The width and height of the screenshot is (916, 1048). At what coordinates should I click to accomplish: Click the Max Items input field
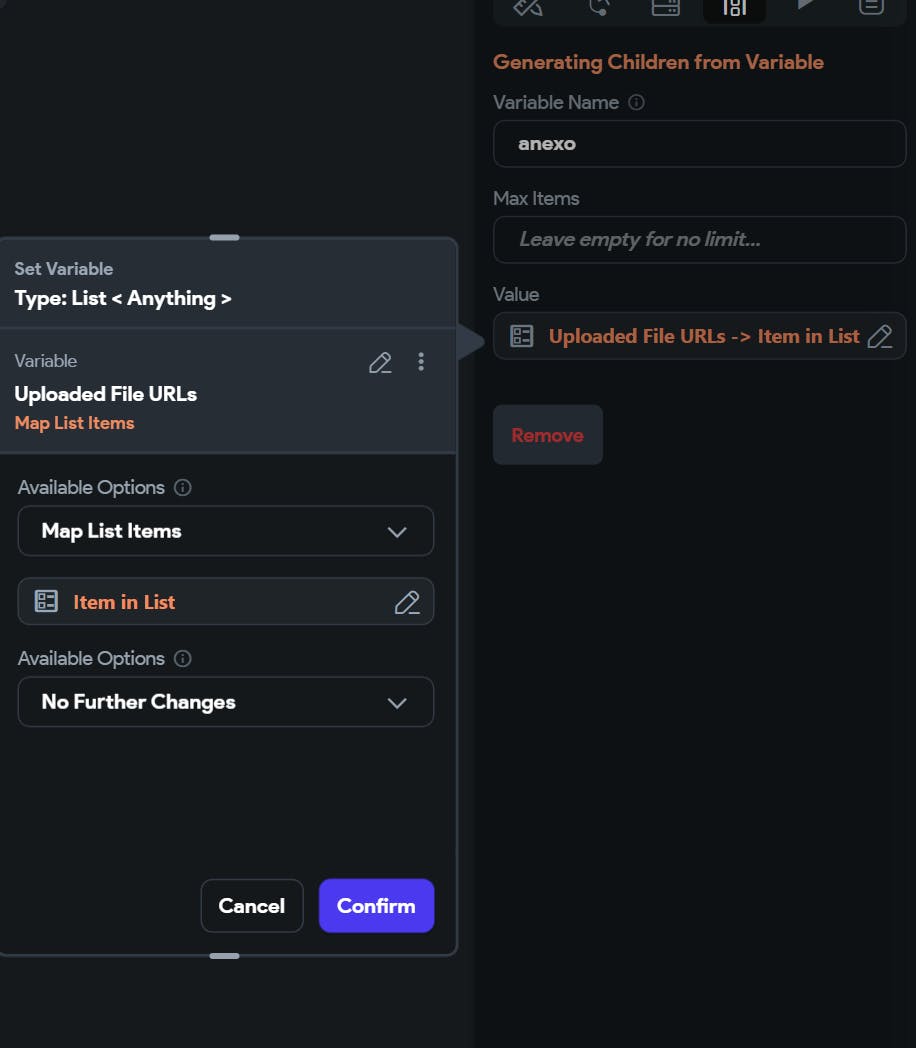699,240
